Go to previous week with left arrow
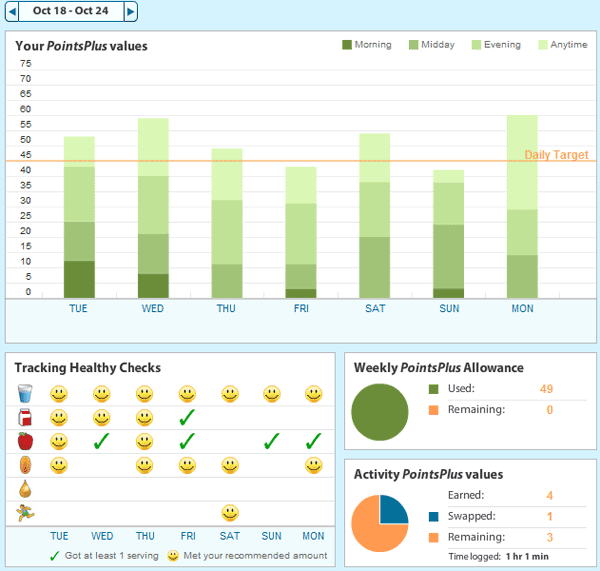 point(12,11)
